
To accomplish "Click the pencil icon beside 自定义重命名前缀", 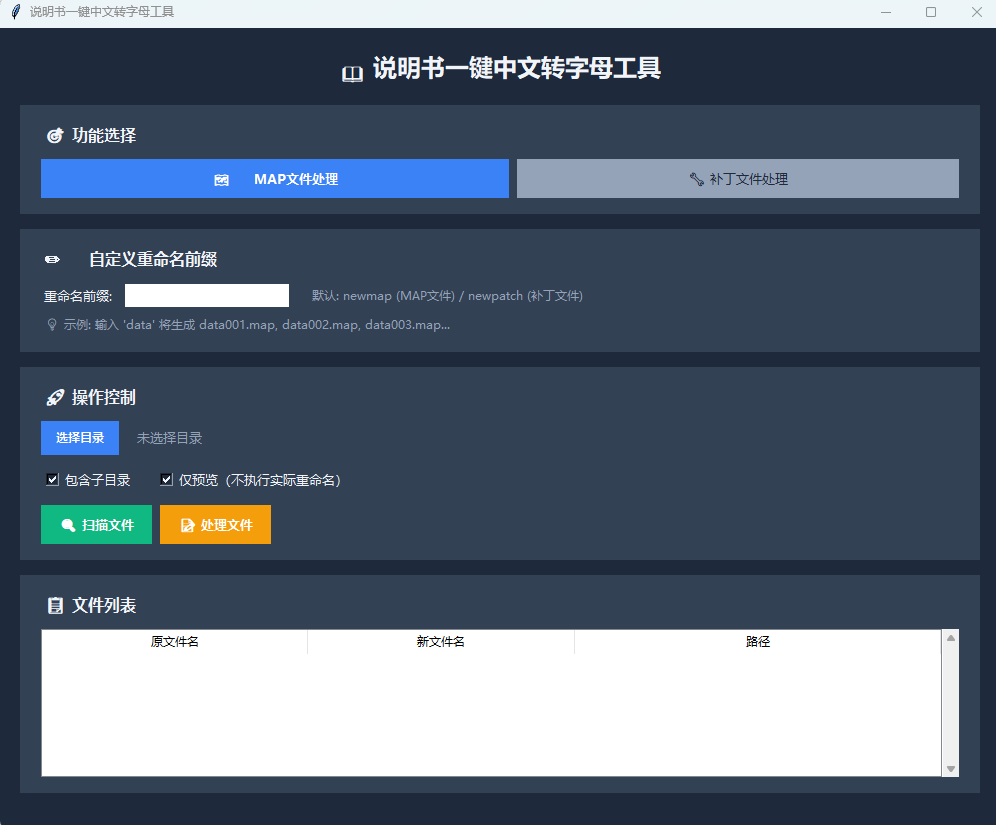I will [52, 258].
